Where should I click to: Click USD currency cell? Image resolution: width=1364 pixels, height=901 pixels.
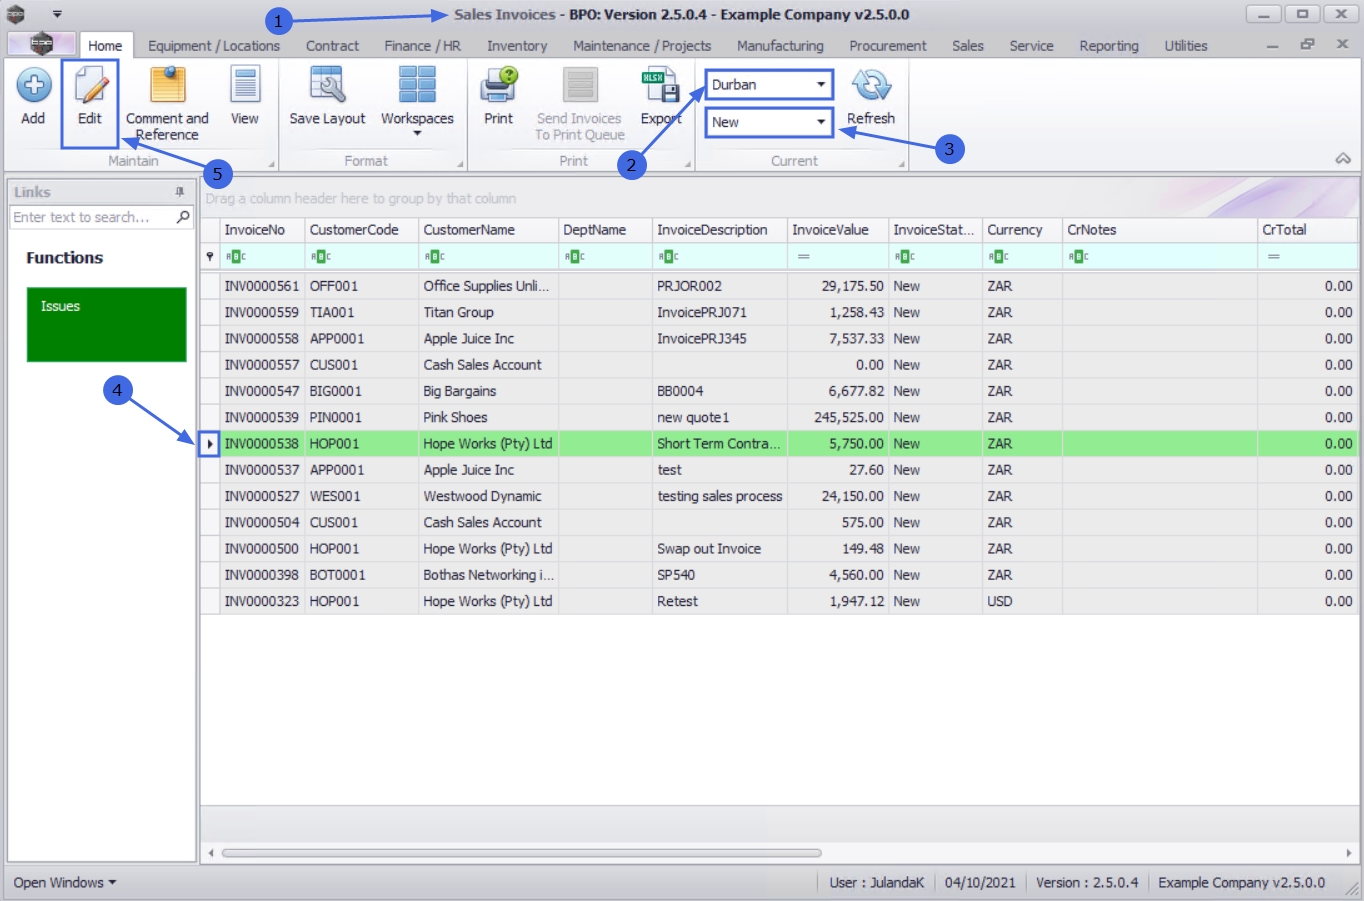(1022, 601)
